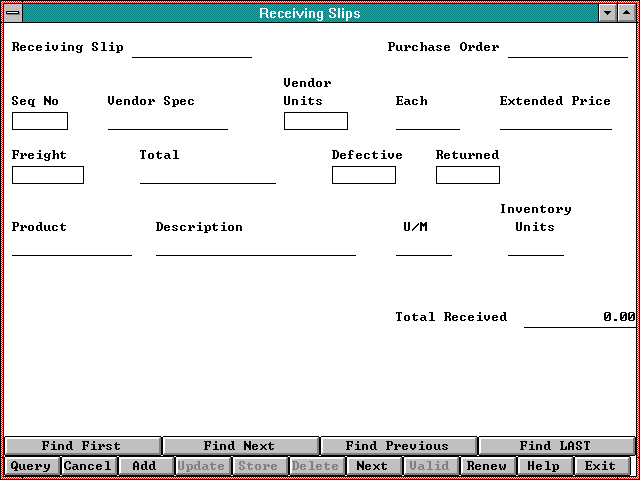Click into the Purchase Order field

pos(567,48)
